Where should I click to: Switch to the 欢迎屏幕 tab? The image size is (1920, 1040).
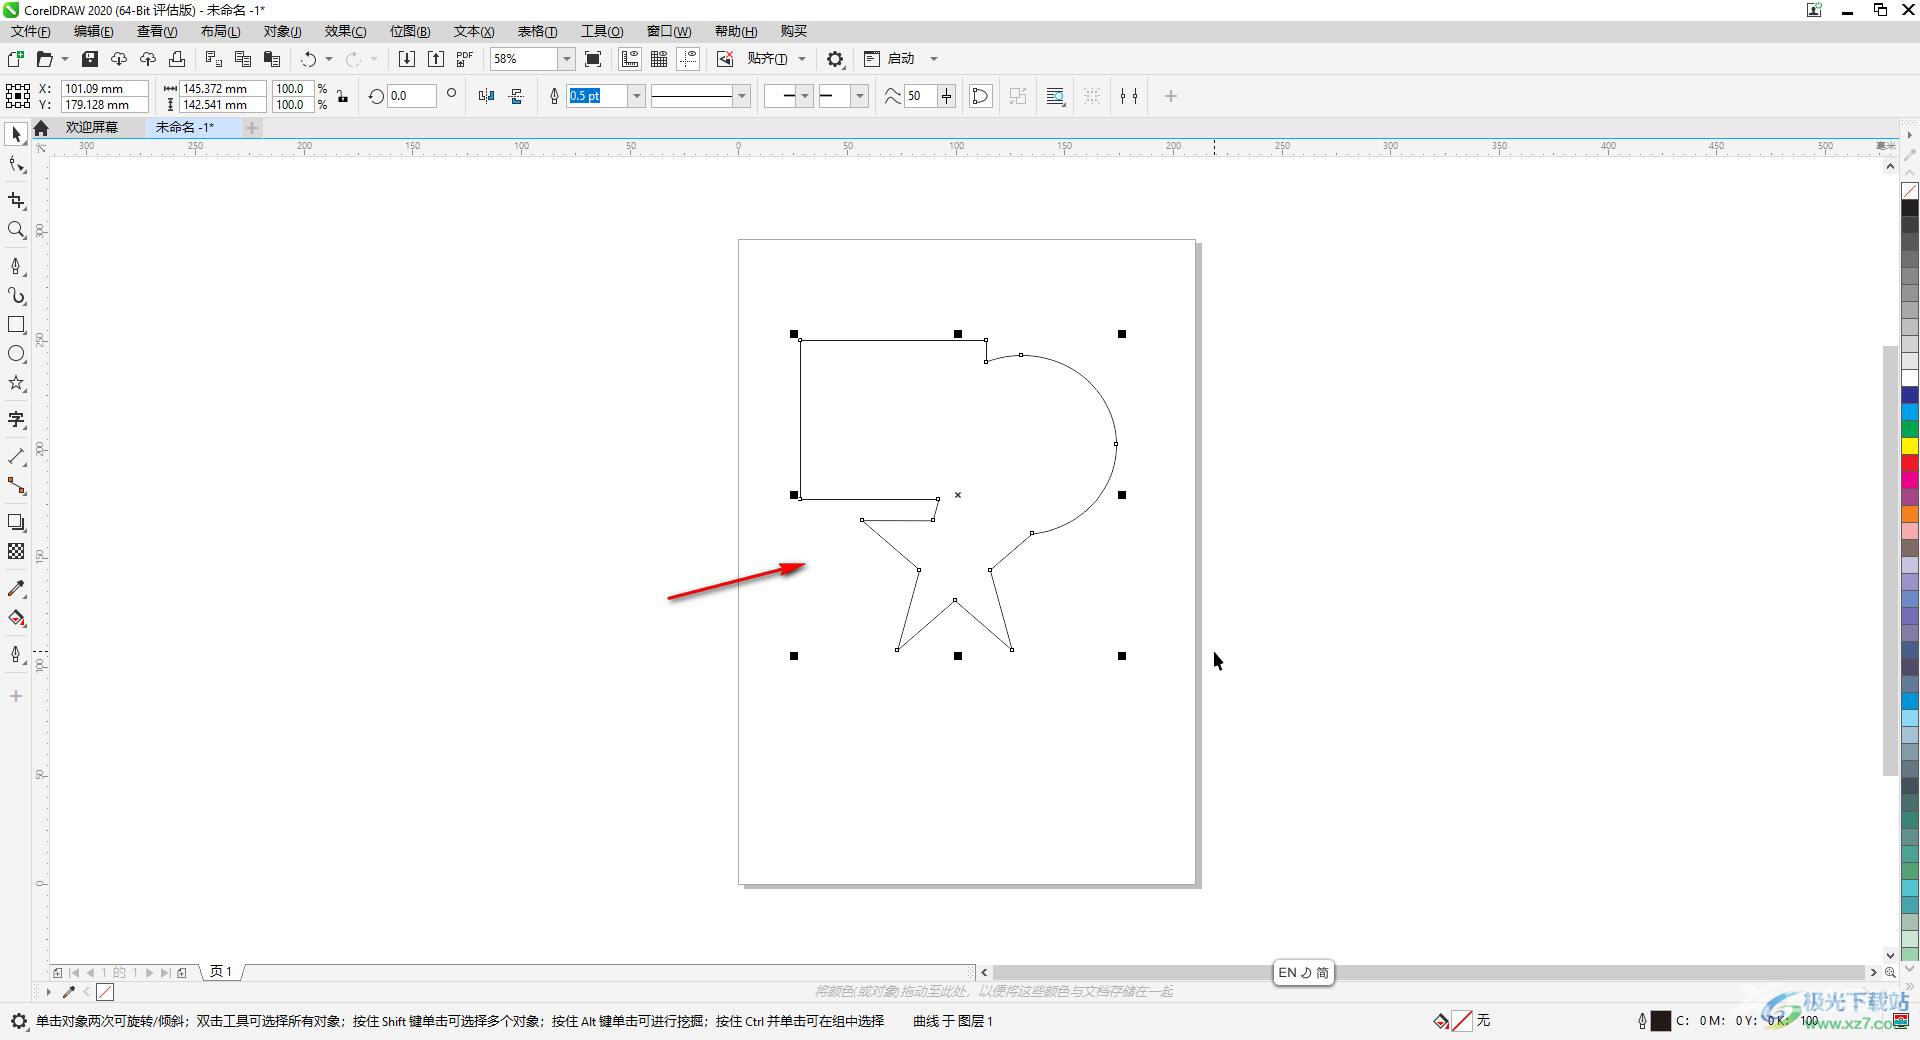pos(92,127)
